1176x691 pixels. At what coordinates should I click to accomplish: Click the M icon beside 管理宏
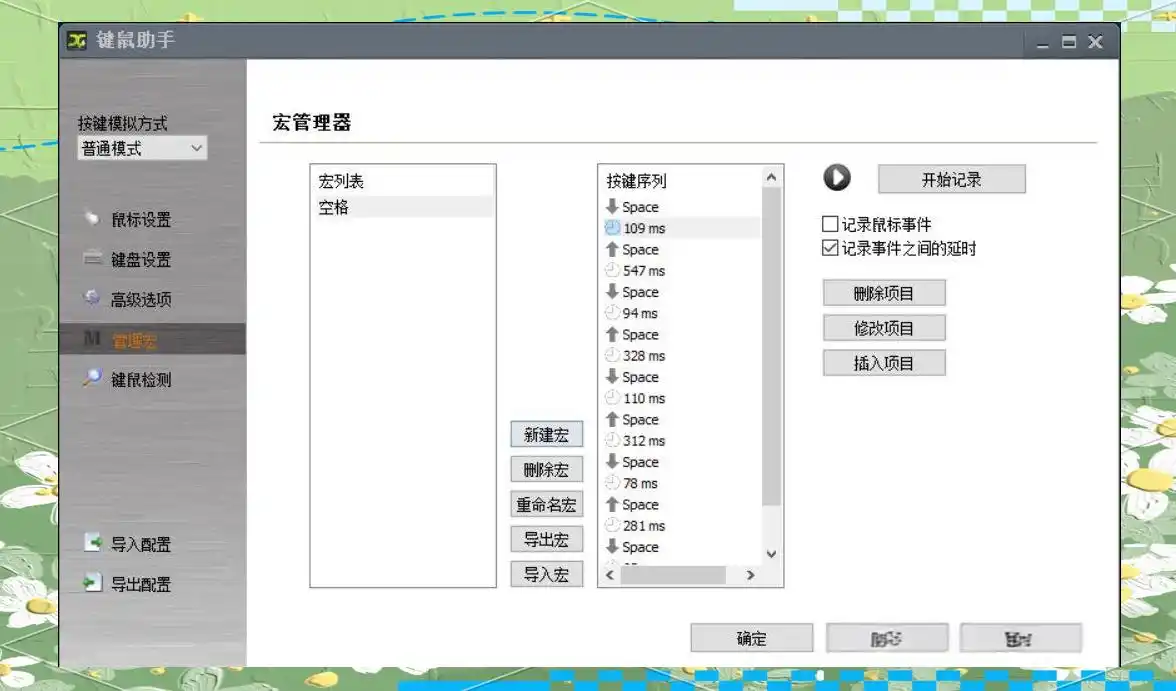pos(91,338)
